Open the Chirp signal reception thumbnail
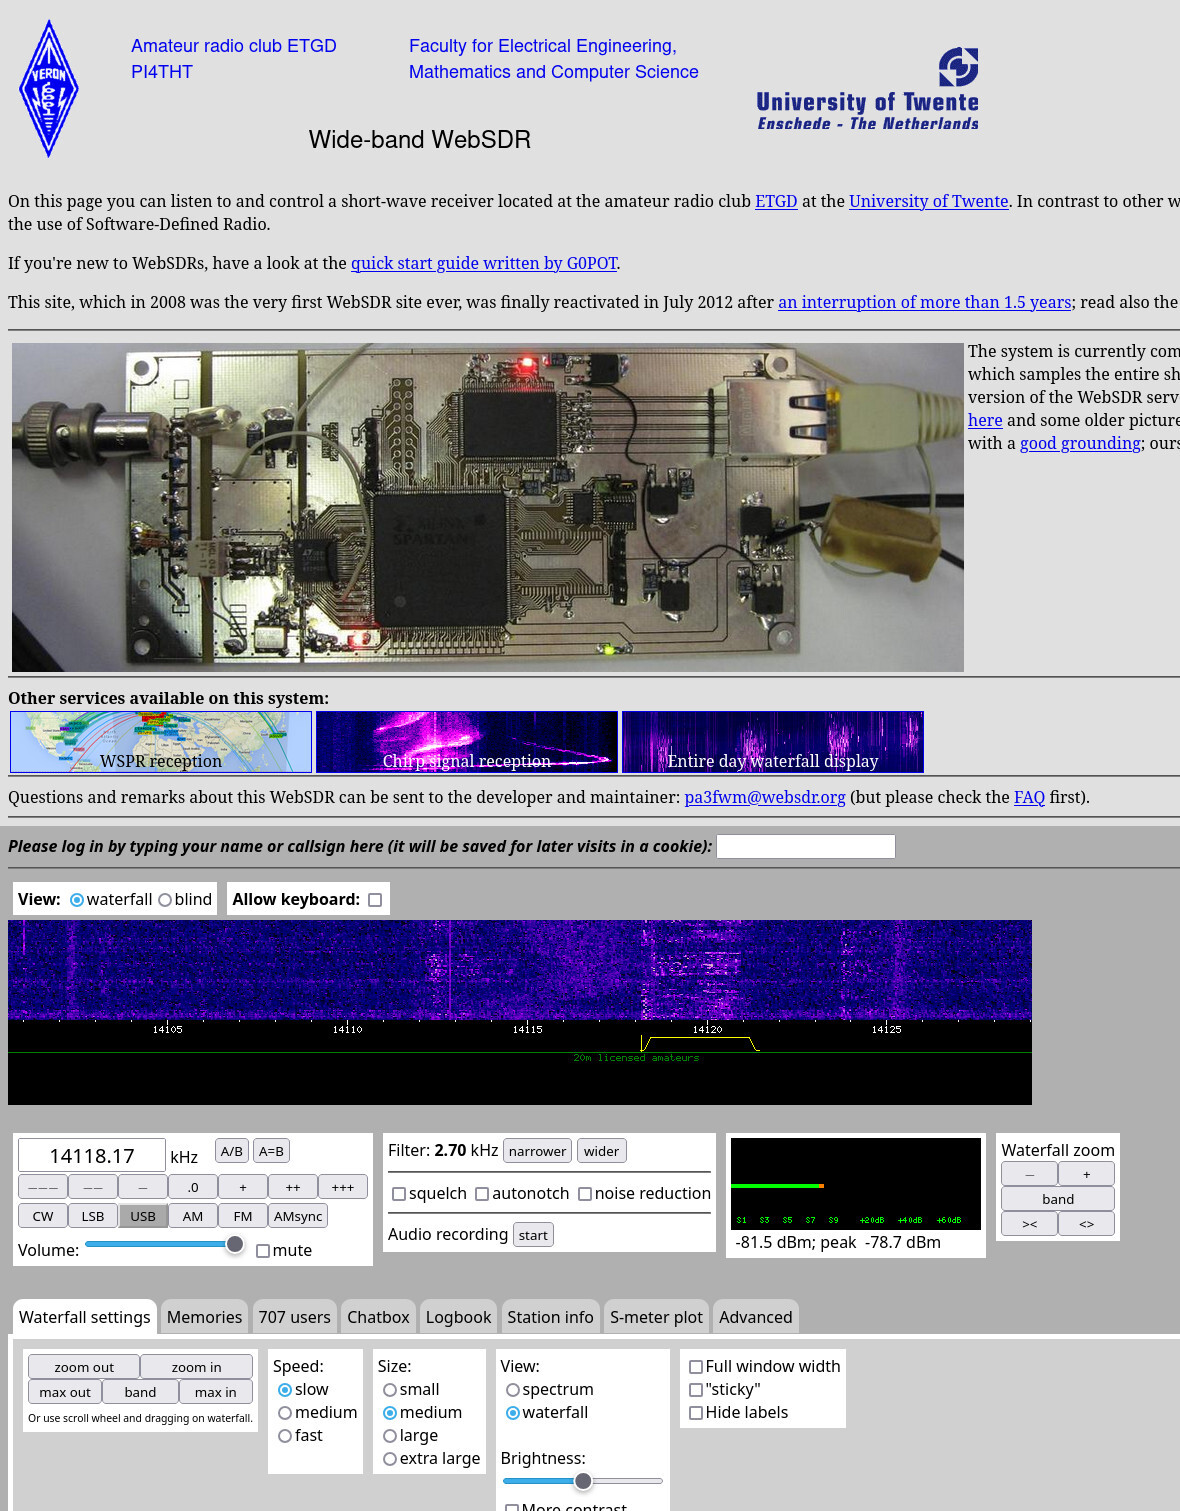 [x=467, y=742]
